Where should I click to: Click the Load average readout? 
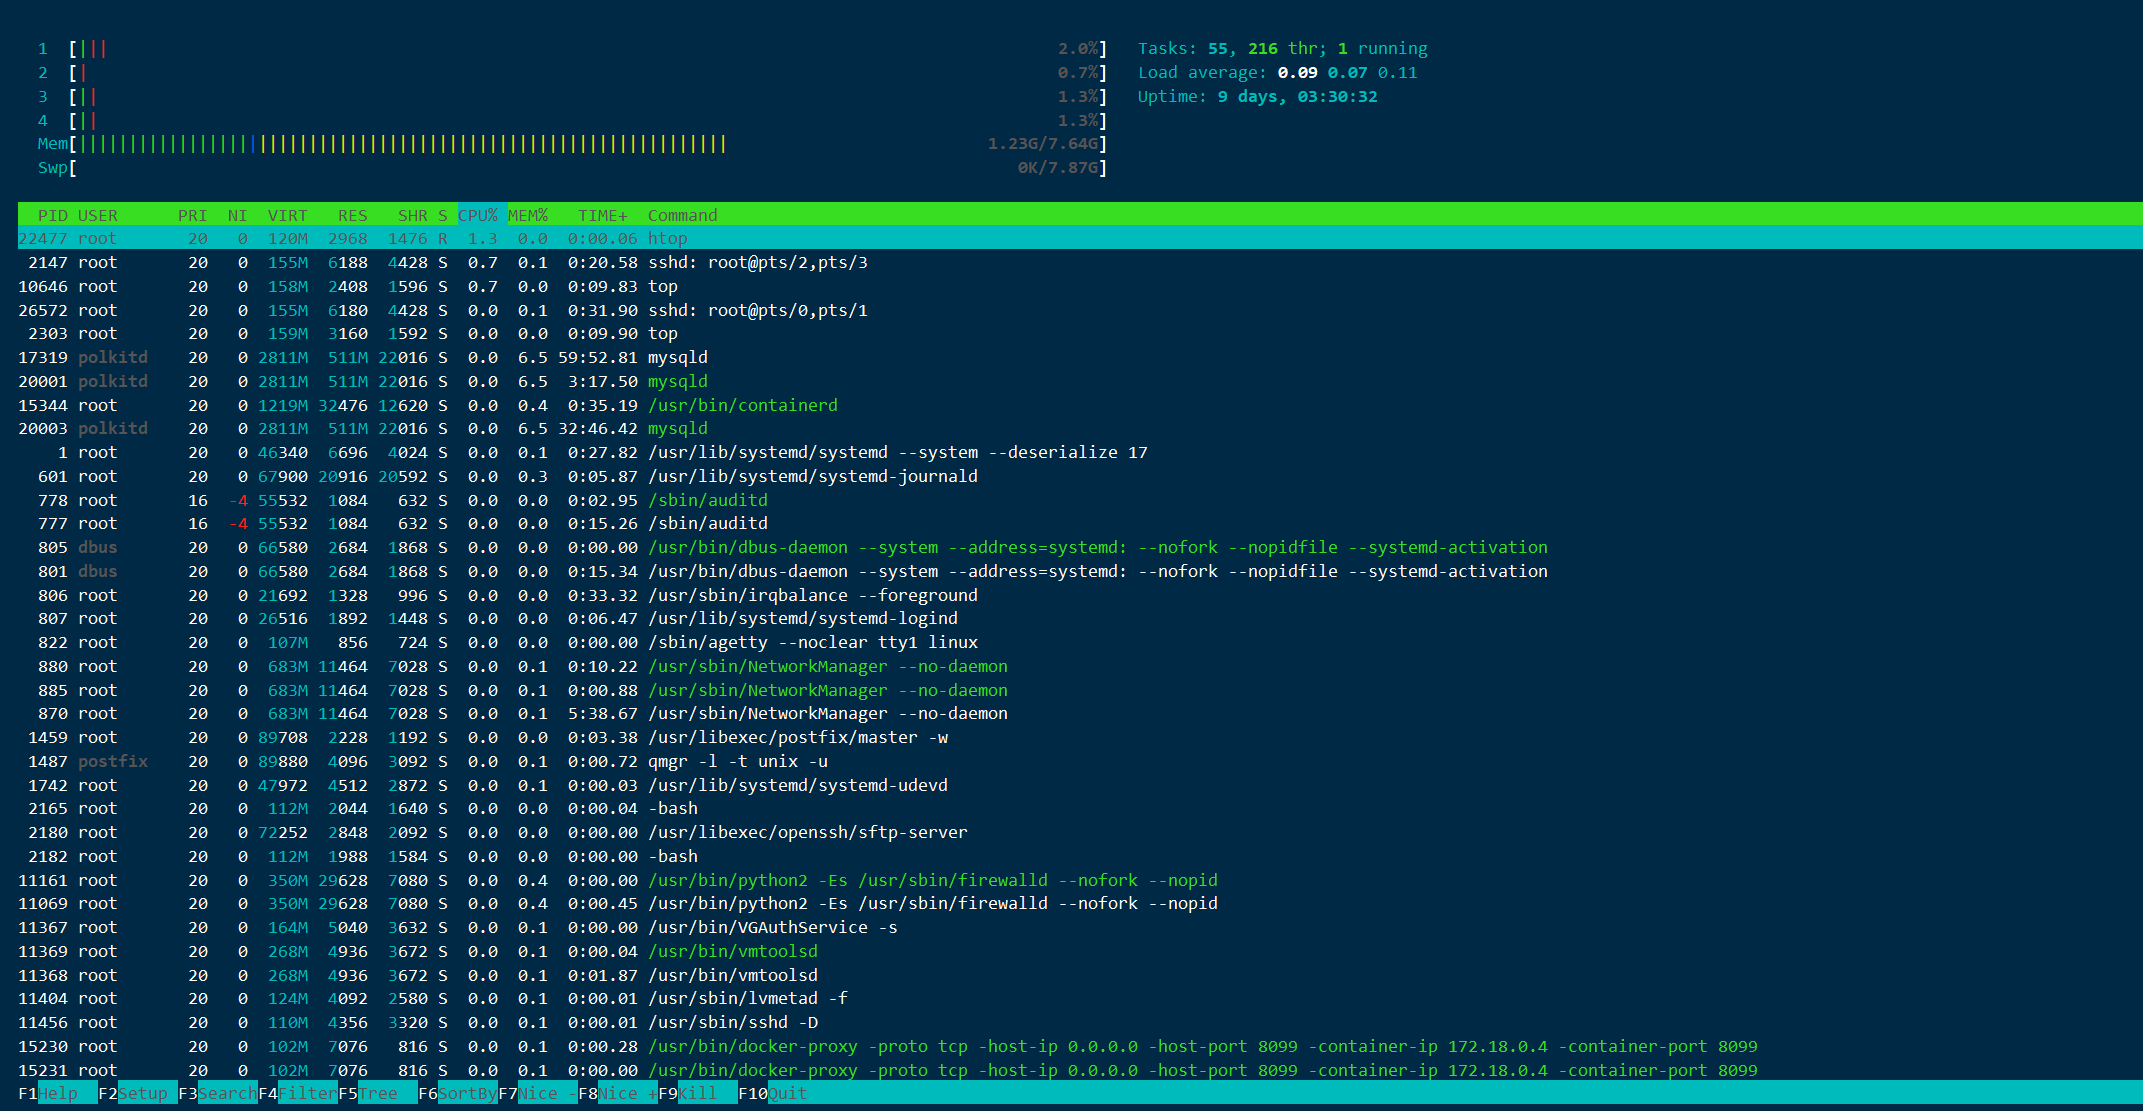coord(1278,72)
